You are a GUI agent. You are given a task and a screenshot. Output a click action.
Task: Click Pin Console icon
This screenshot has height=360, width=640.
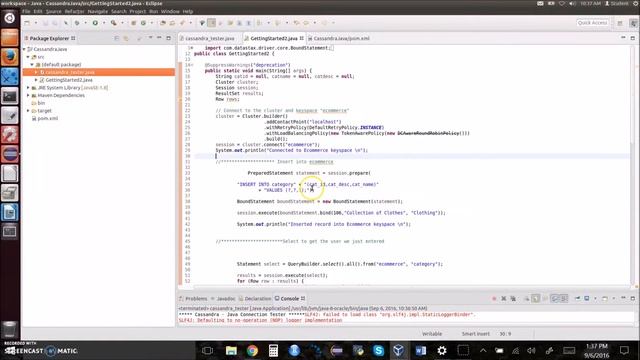pos(577,299)
